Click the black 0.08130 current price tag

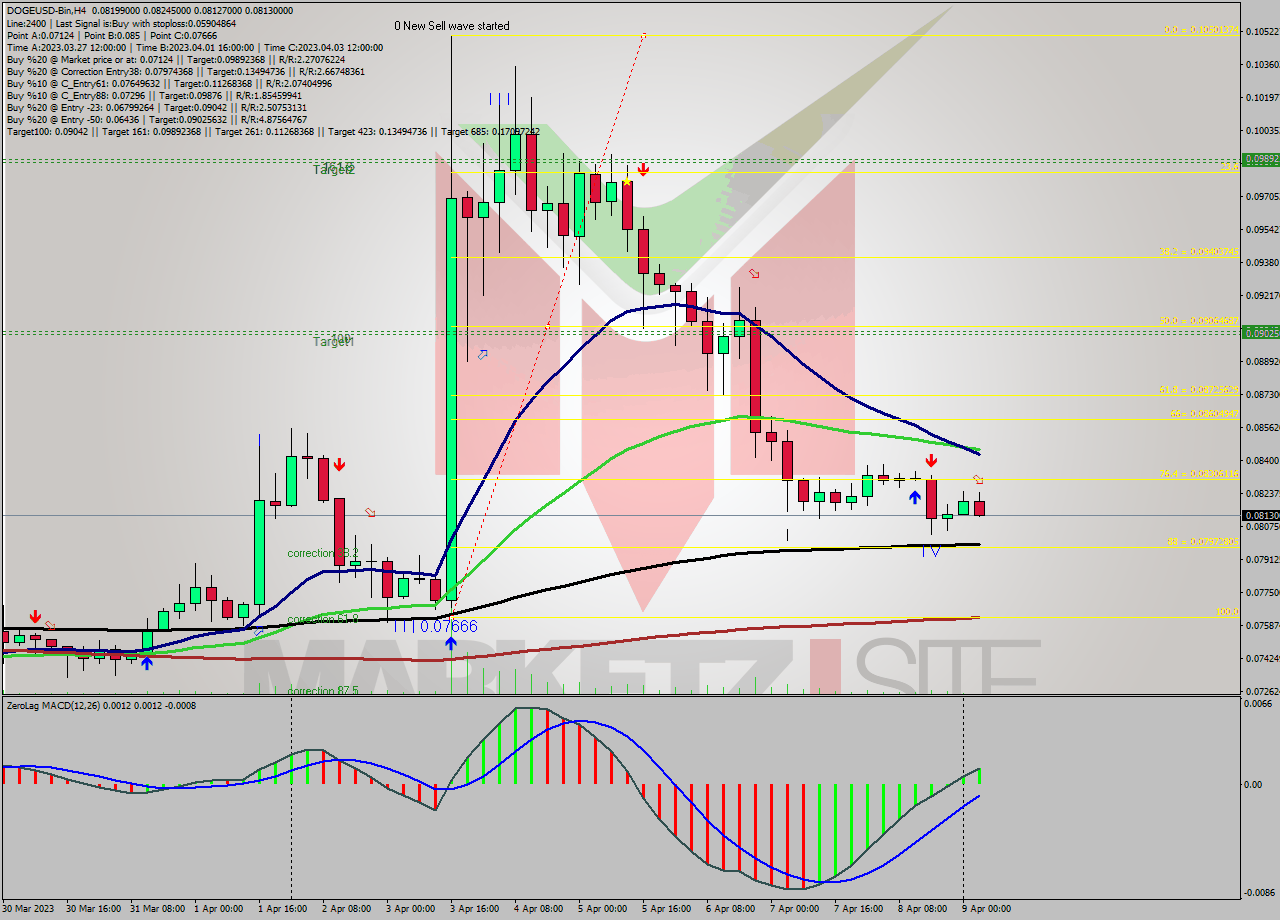point(1260,516)
